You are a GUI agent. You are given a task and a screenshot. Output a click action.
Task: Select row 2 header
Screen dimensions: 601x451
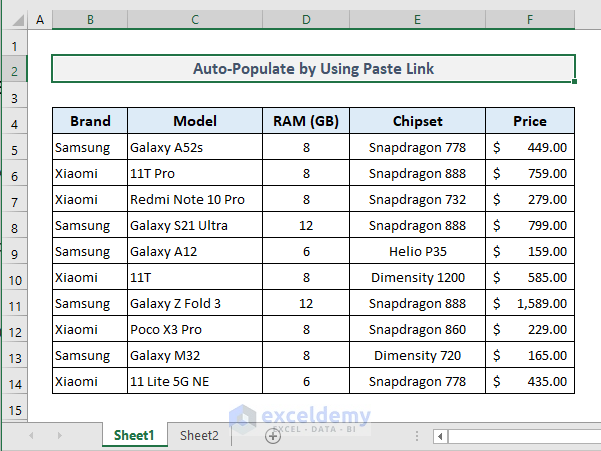(15, 71)
